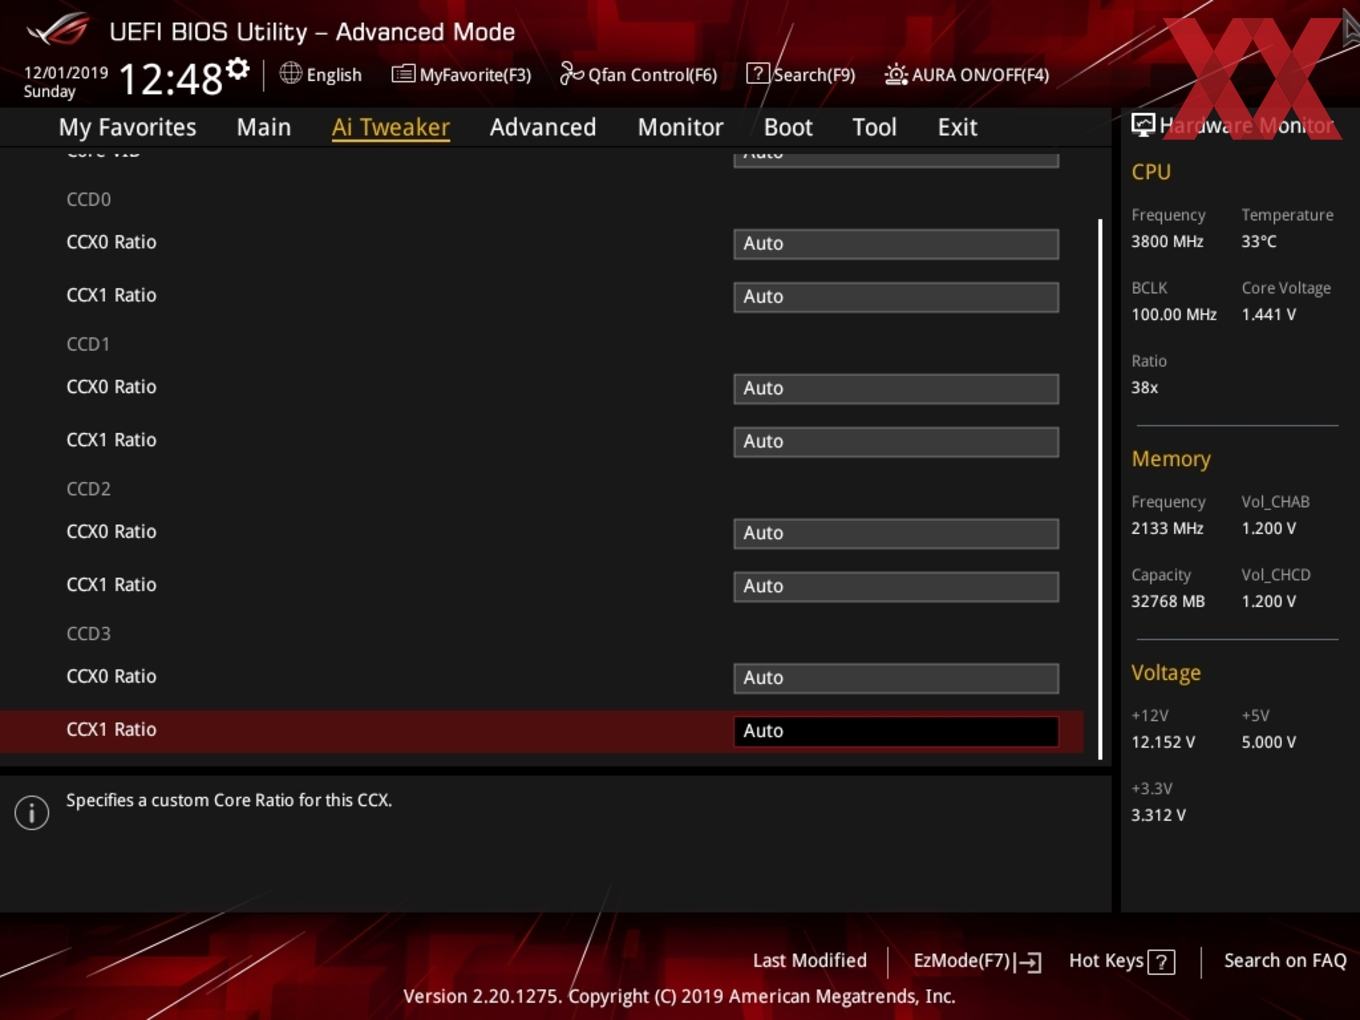Select CCX1 Ratio label under CCD0
This screenshot has width=1360, height=1020.
point(111,295)
